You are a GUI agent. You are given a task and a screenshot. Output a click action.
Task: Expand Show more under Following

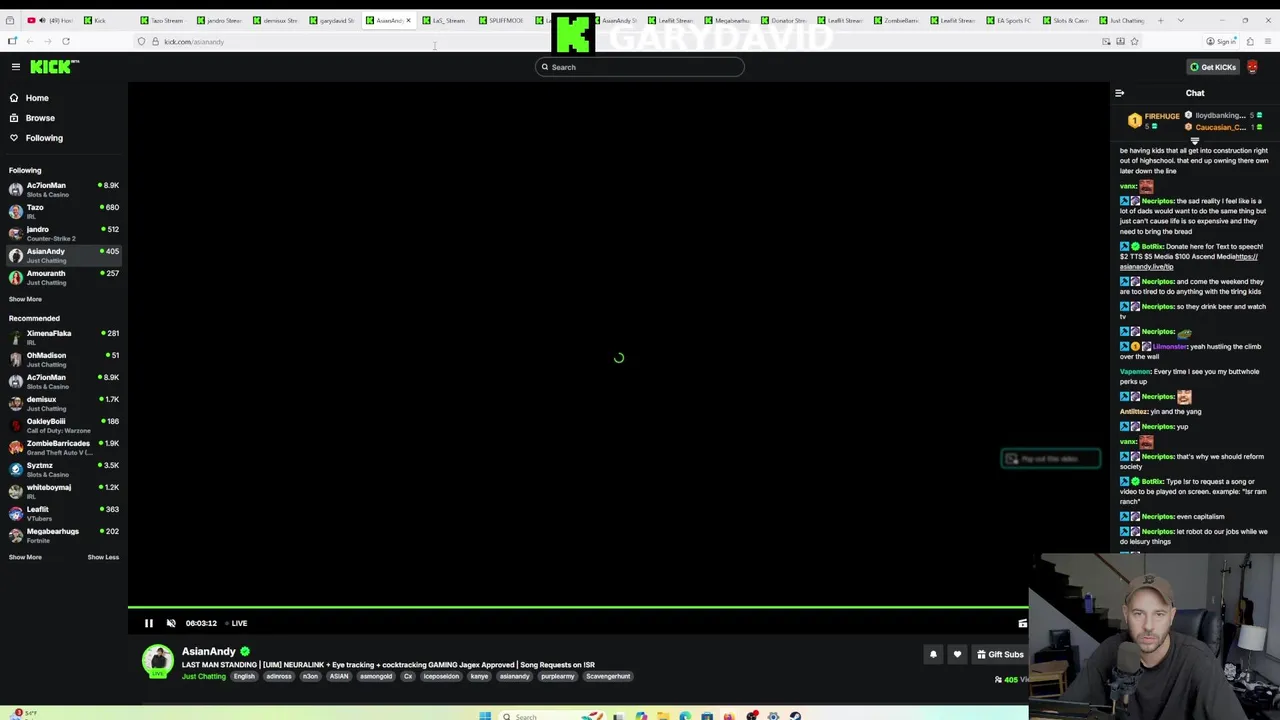click(25, 299)
